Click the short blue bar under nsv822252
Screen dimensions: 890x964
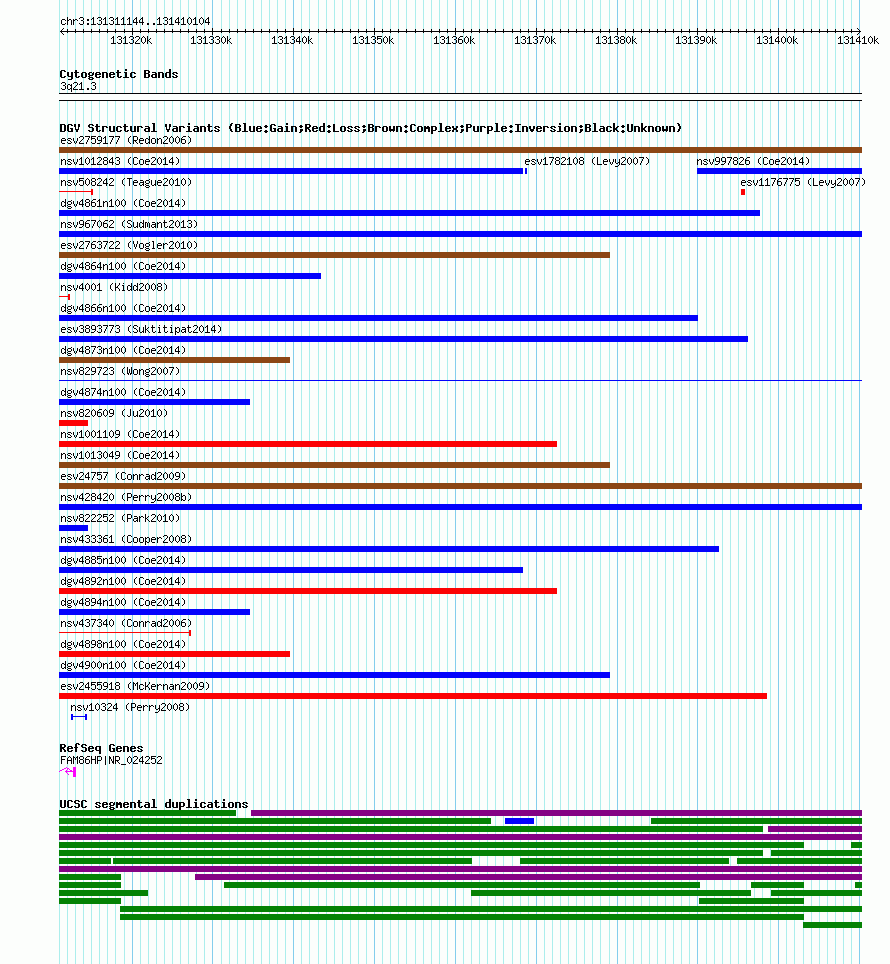click(74, 528)
